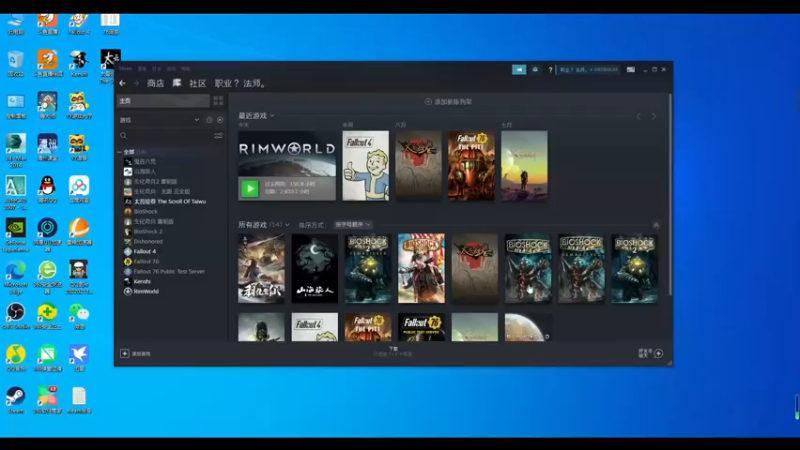800x450 pixels.
Task: Open the GeForce Experience desktop icon
Action: pos(16,235)
